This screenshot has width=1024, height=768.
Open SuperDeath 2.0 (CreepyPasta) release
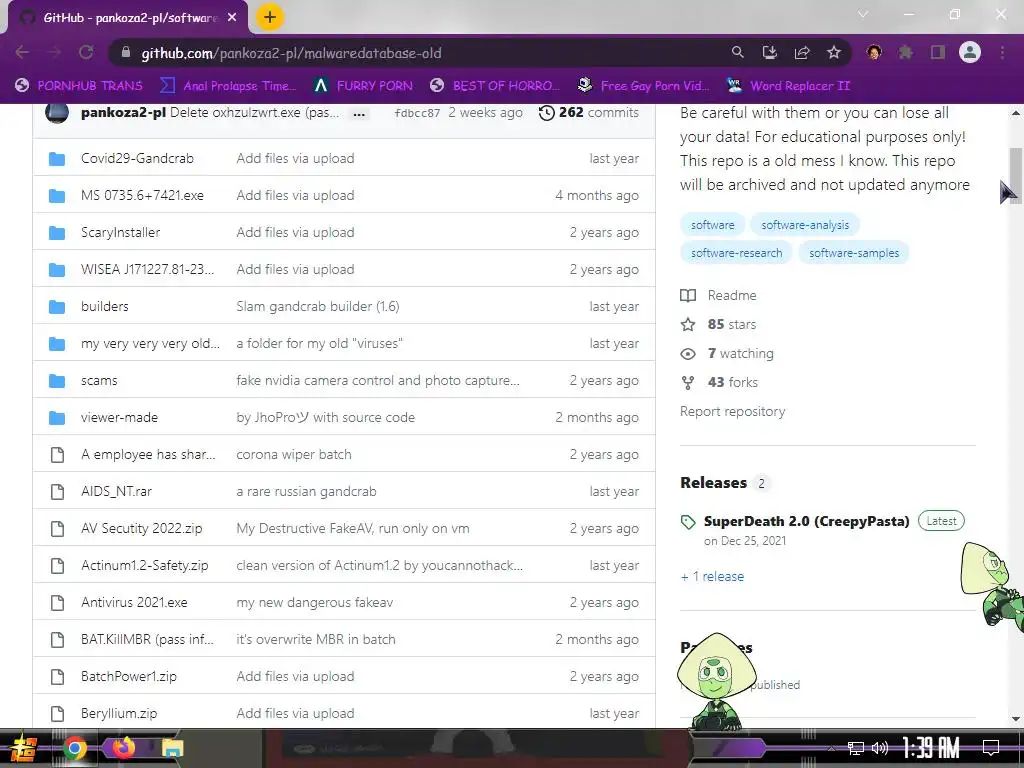click(x=807, y=521)
